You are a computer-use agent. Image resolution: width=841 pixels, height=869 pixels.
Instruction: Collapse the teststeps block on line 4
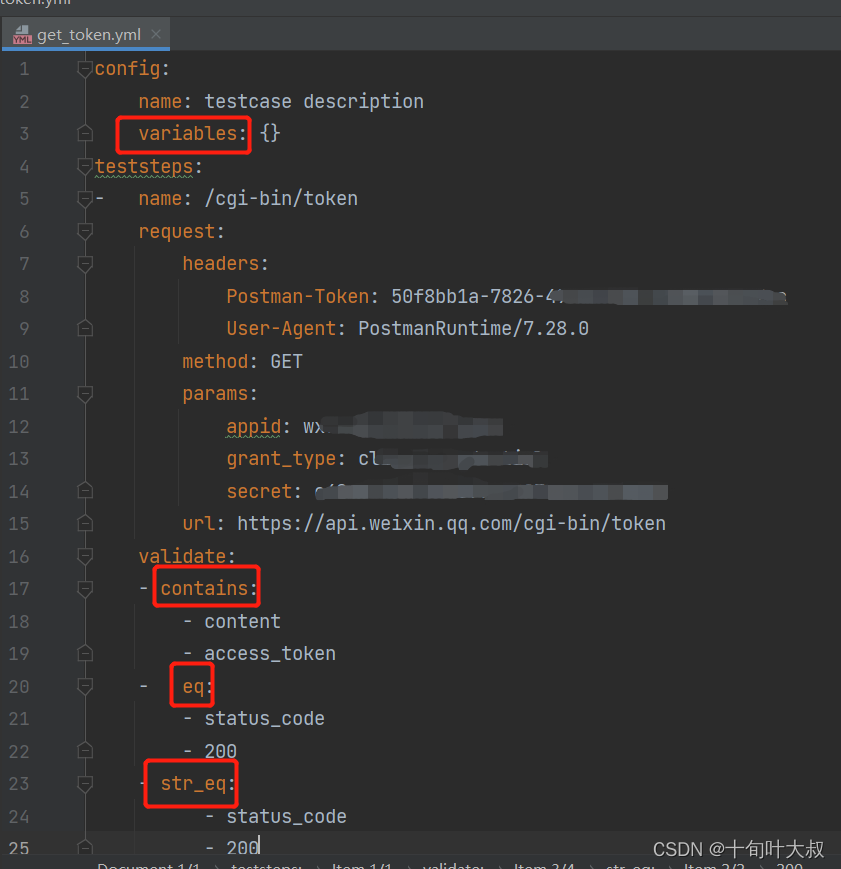[x=85, y=166]
